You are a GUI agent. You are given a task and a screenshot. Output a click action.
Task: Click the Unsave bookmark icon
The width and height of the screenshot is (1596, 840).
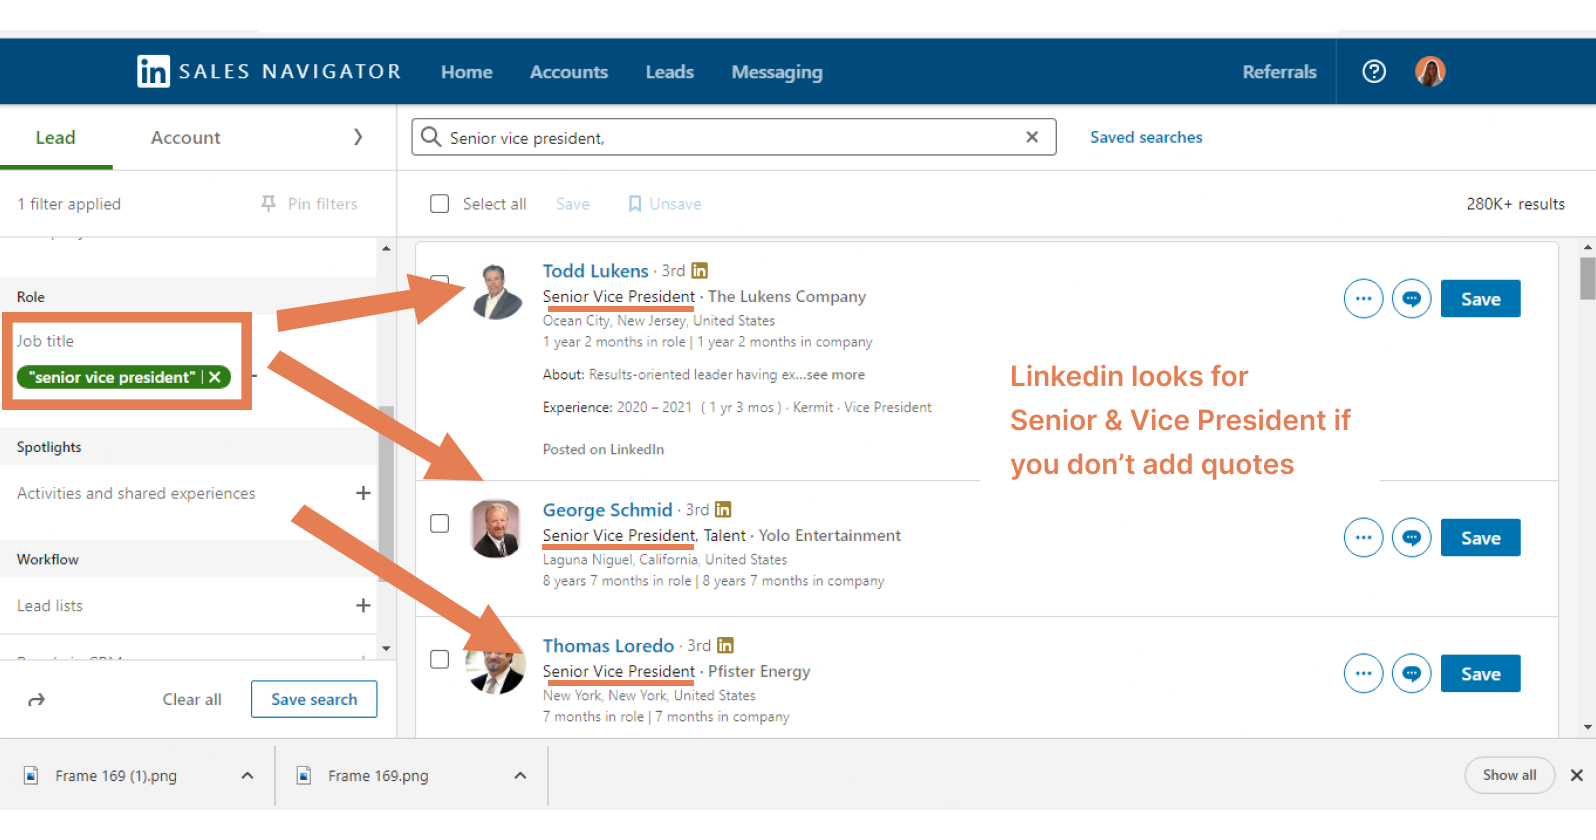point(635,204)
